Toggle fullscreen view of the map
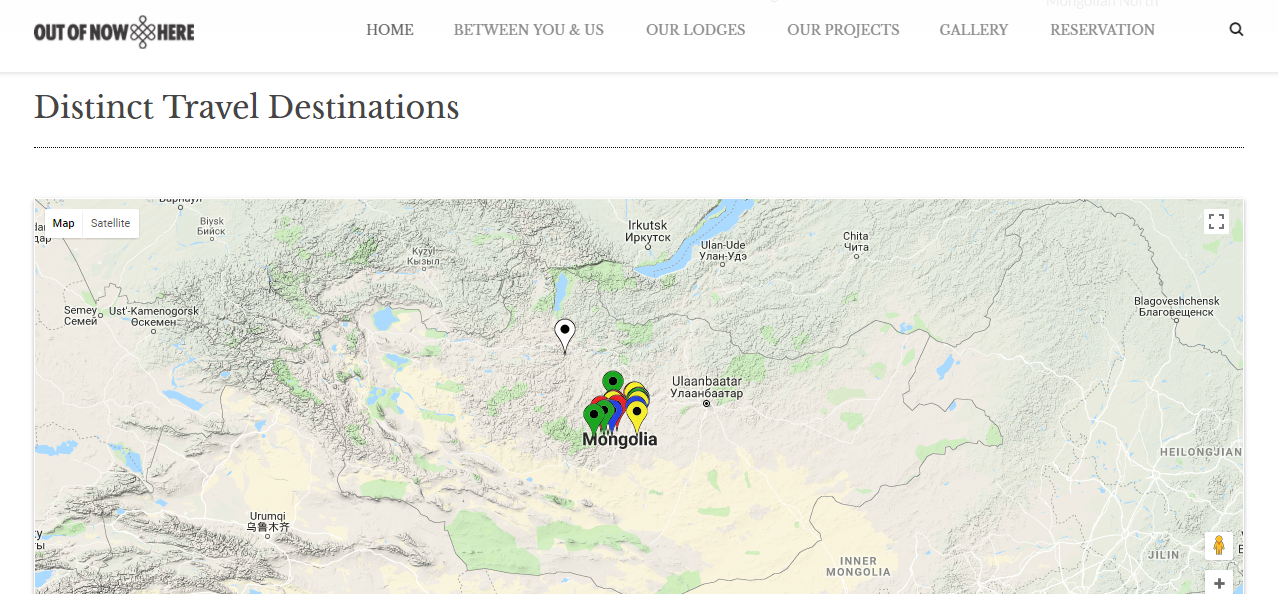1278x594 pixels. [1216, 222]
